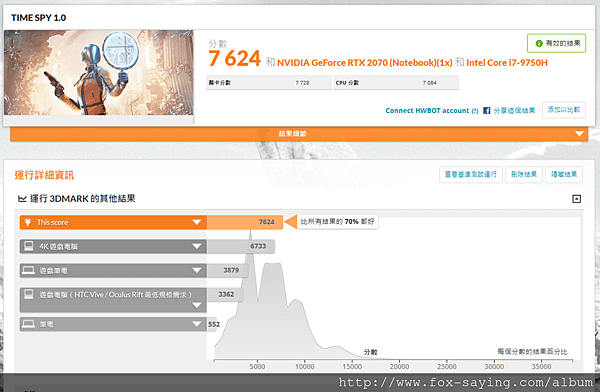Click the laptop icon in the bottom row
This screenshot has height=392, width=600.
click(28, 324)
